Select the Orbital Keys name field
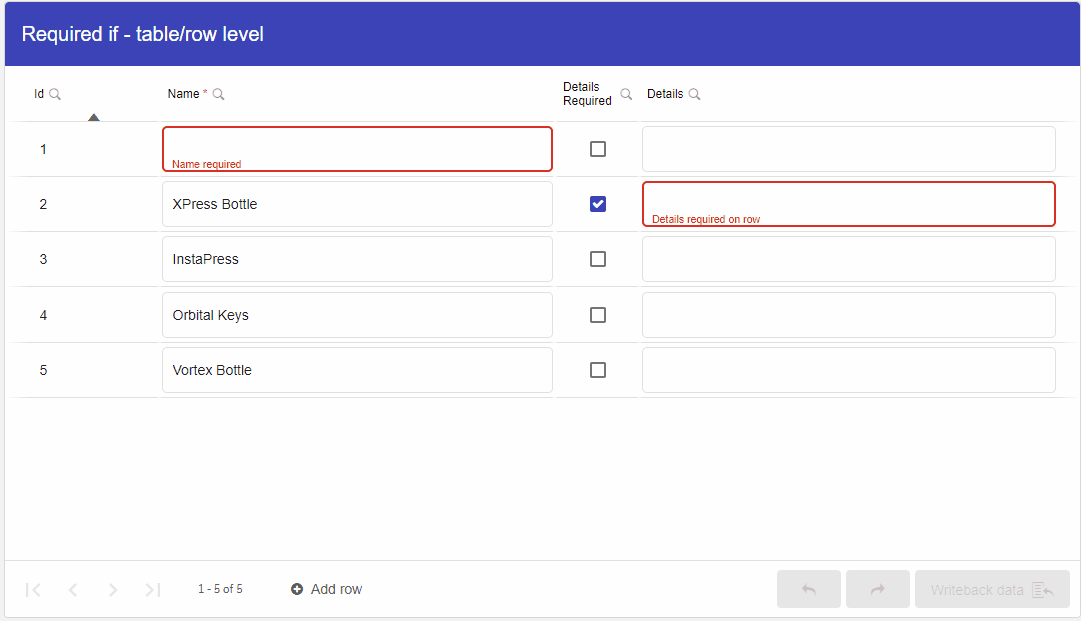The width and height of the screenshot is (1081, 621). click(x=357, y=315)
